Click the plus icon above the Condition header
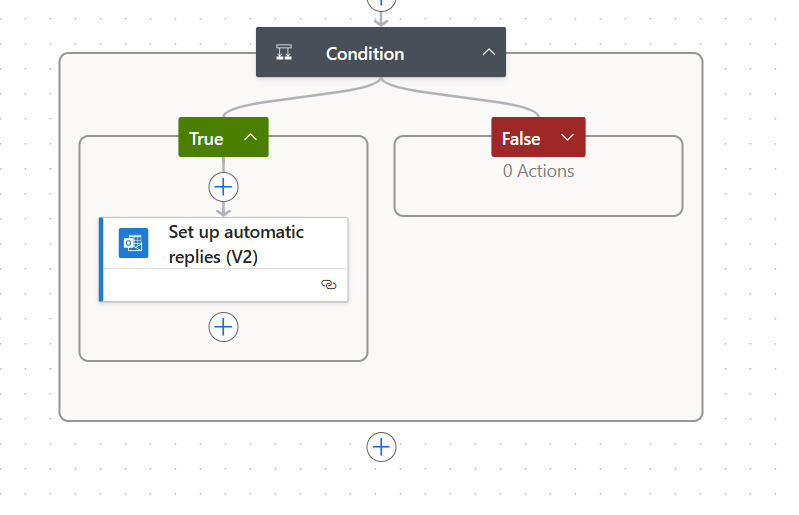The image size is (799, 515). pyautogui.click(x=381, y=3)
